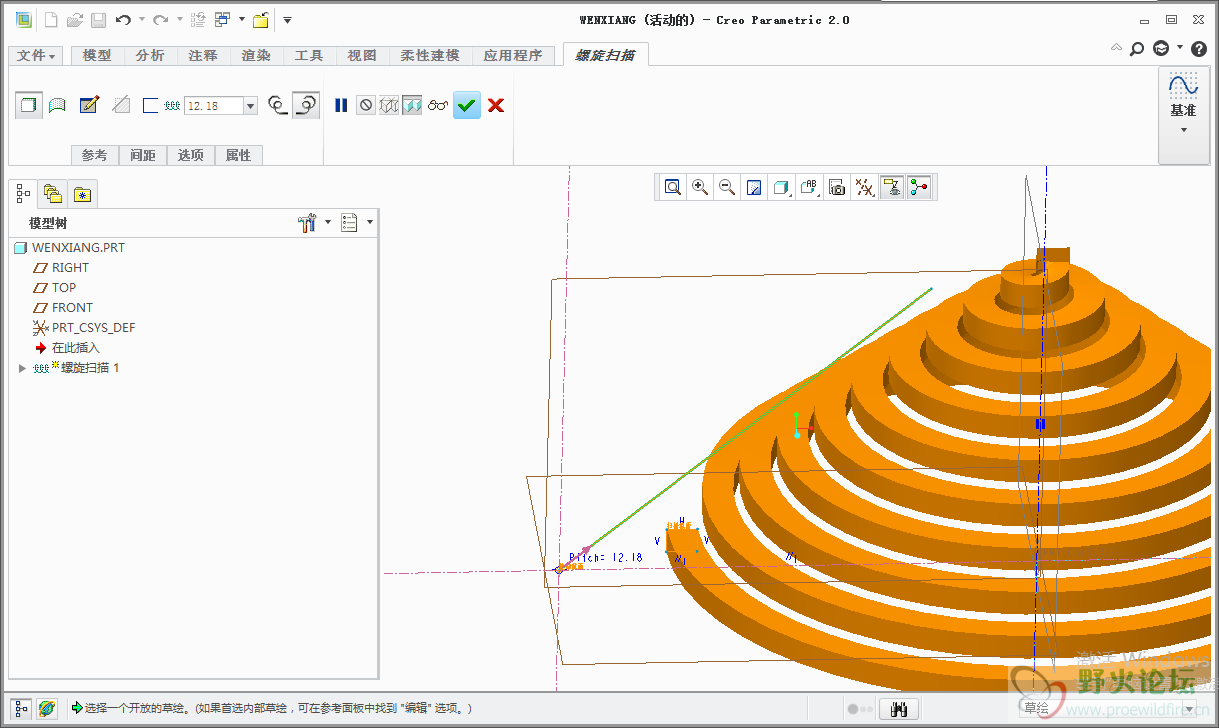Zoom out using the graphics toolbar
This screenshot has width=1219, height=728.
(727, 187)
